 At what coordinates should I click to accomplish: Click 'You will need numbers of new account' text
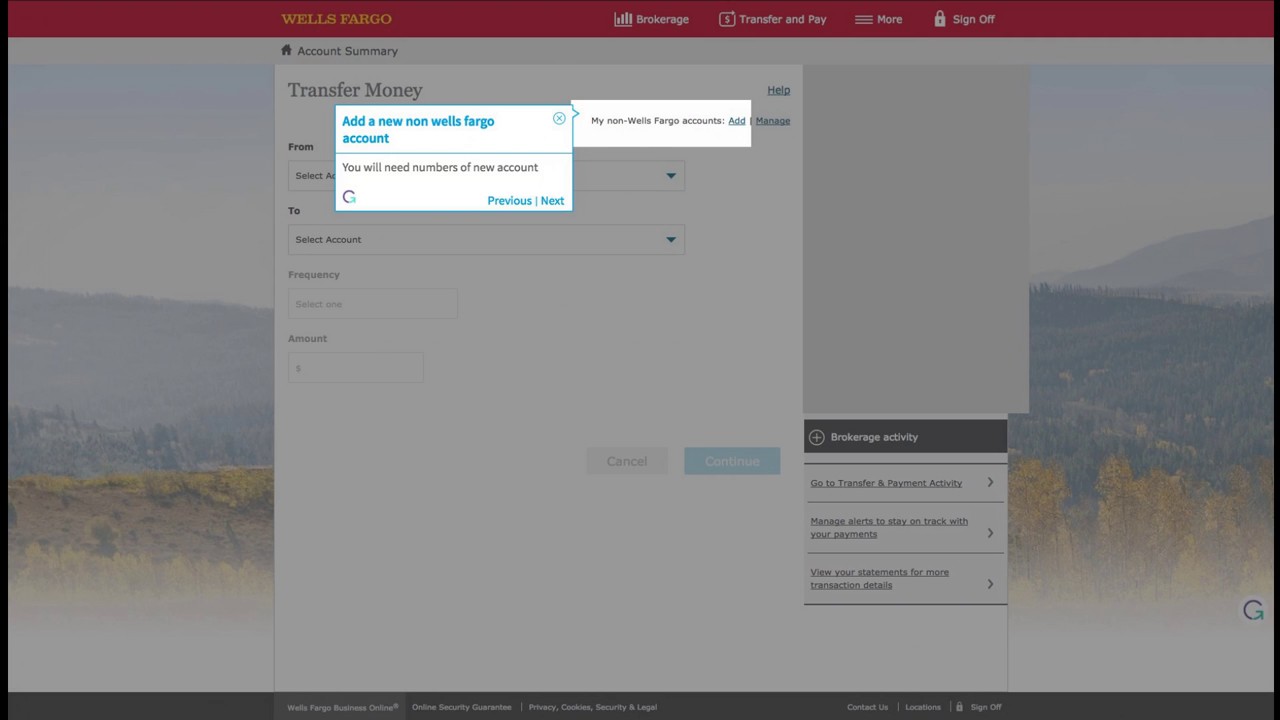pos(440,168)
